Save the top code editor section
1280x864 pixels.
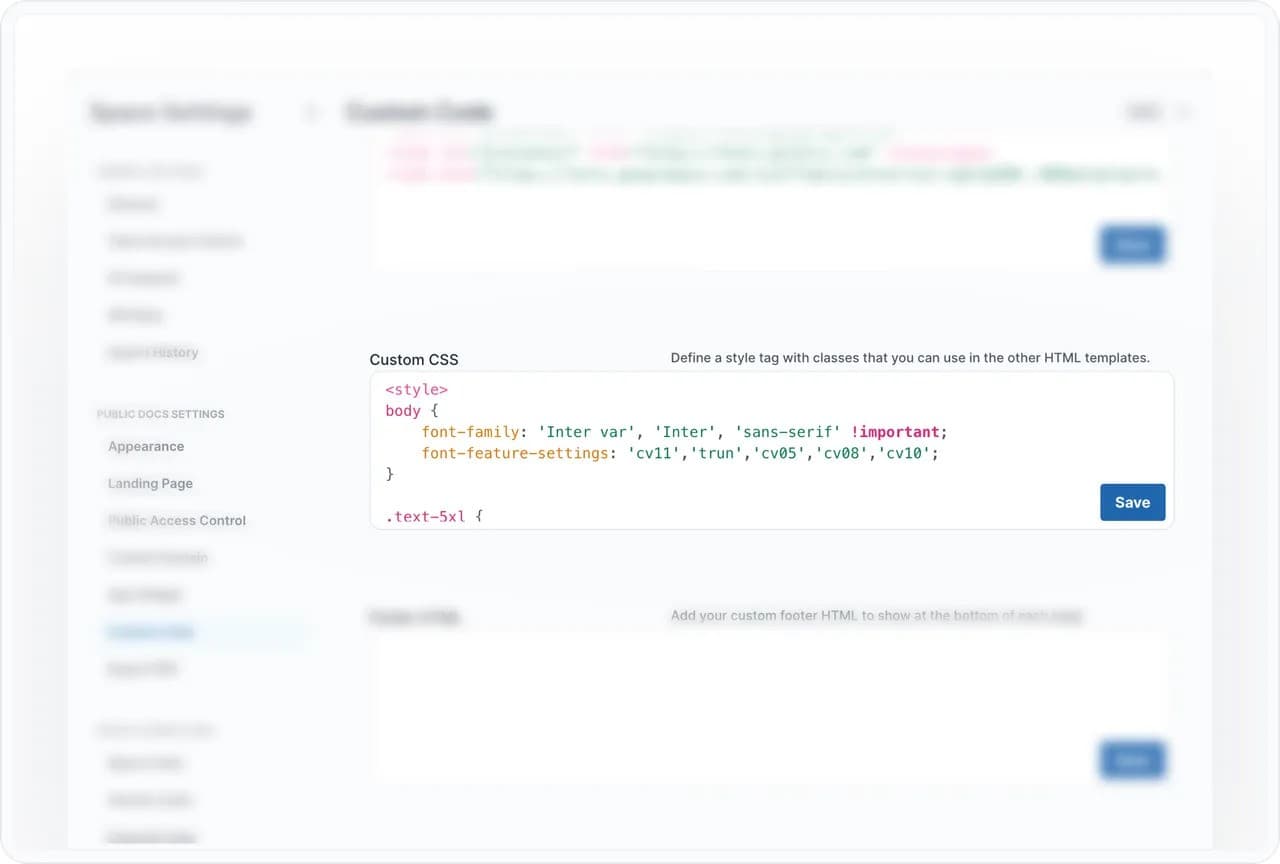[1132, 244]
